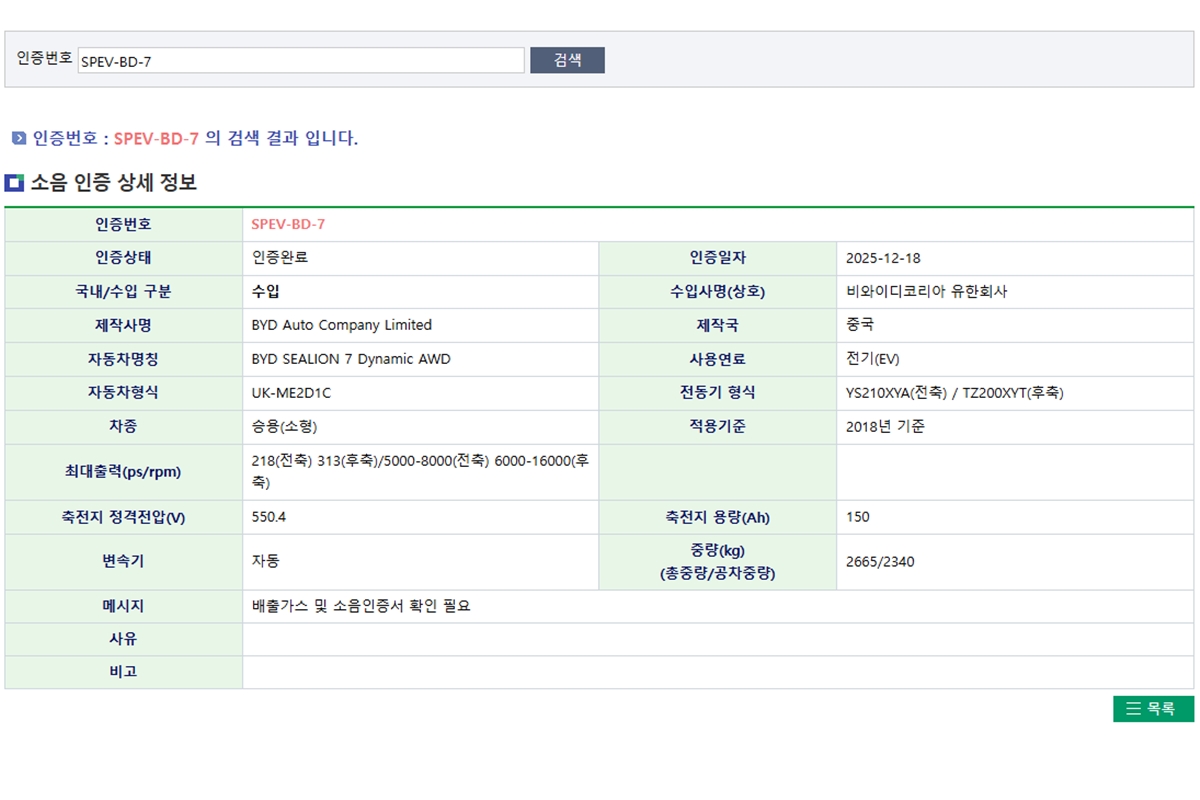The width and height of the screenshot is (1200, 800).
Task: Click the 변속기 label cell
Action: tap(123, 562)
